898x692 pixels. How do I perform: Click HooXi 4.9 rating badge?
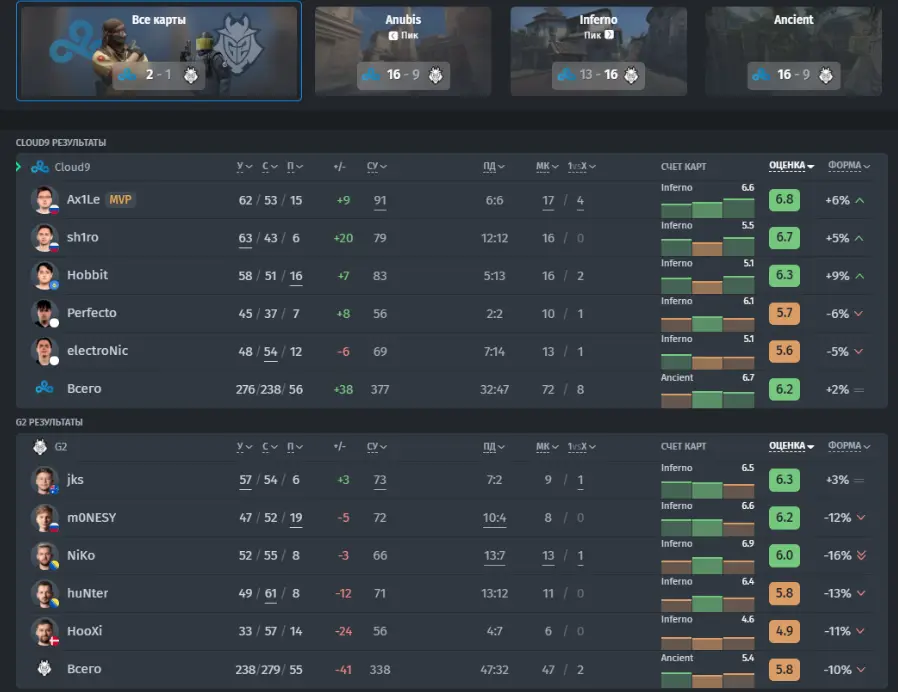click(784, 631)
